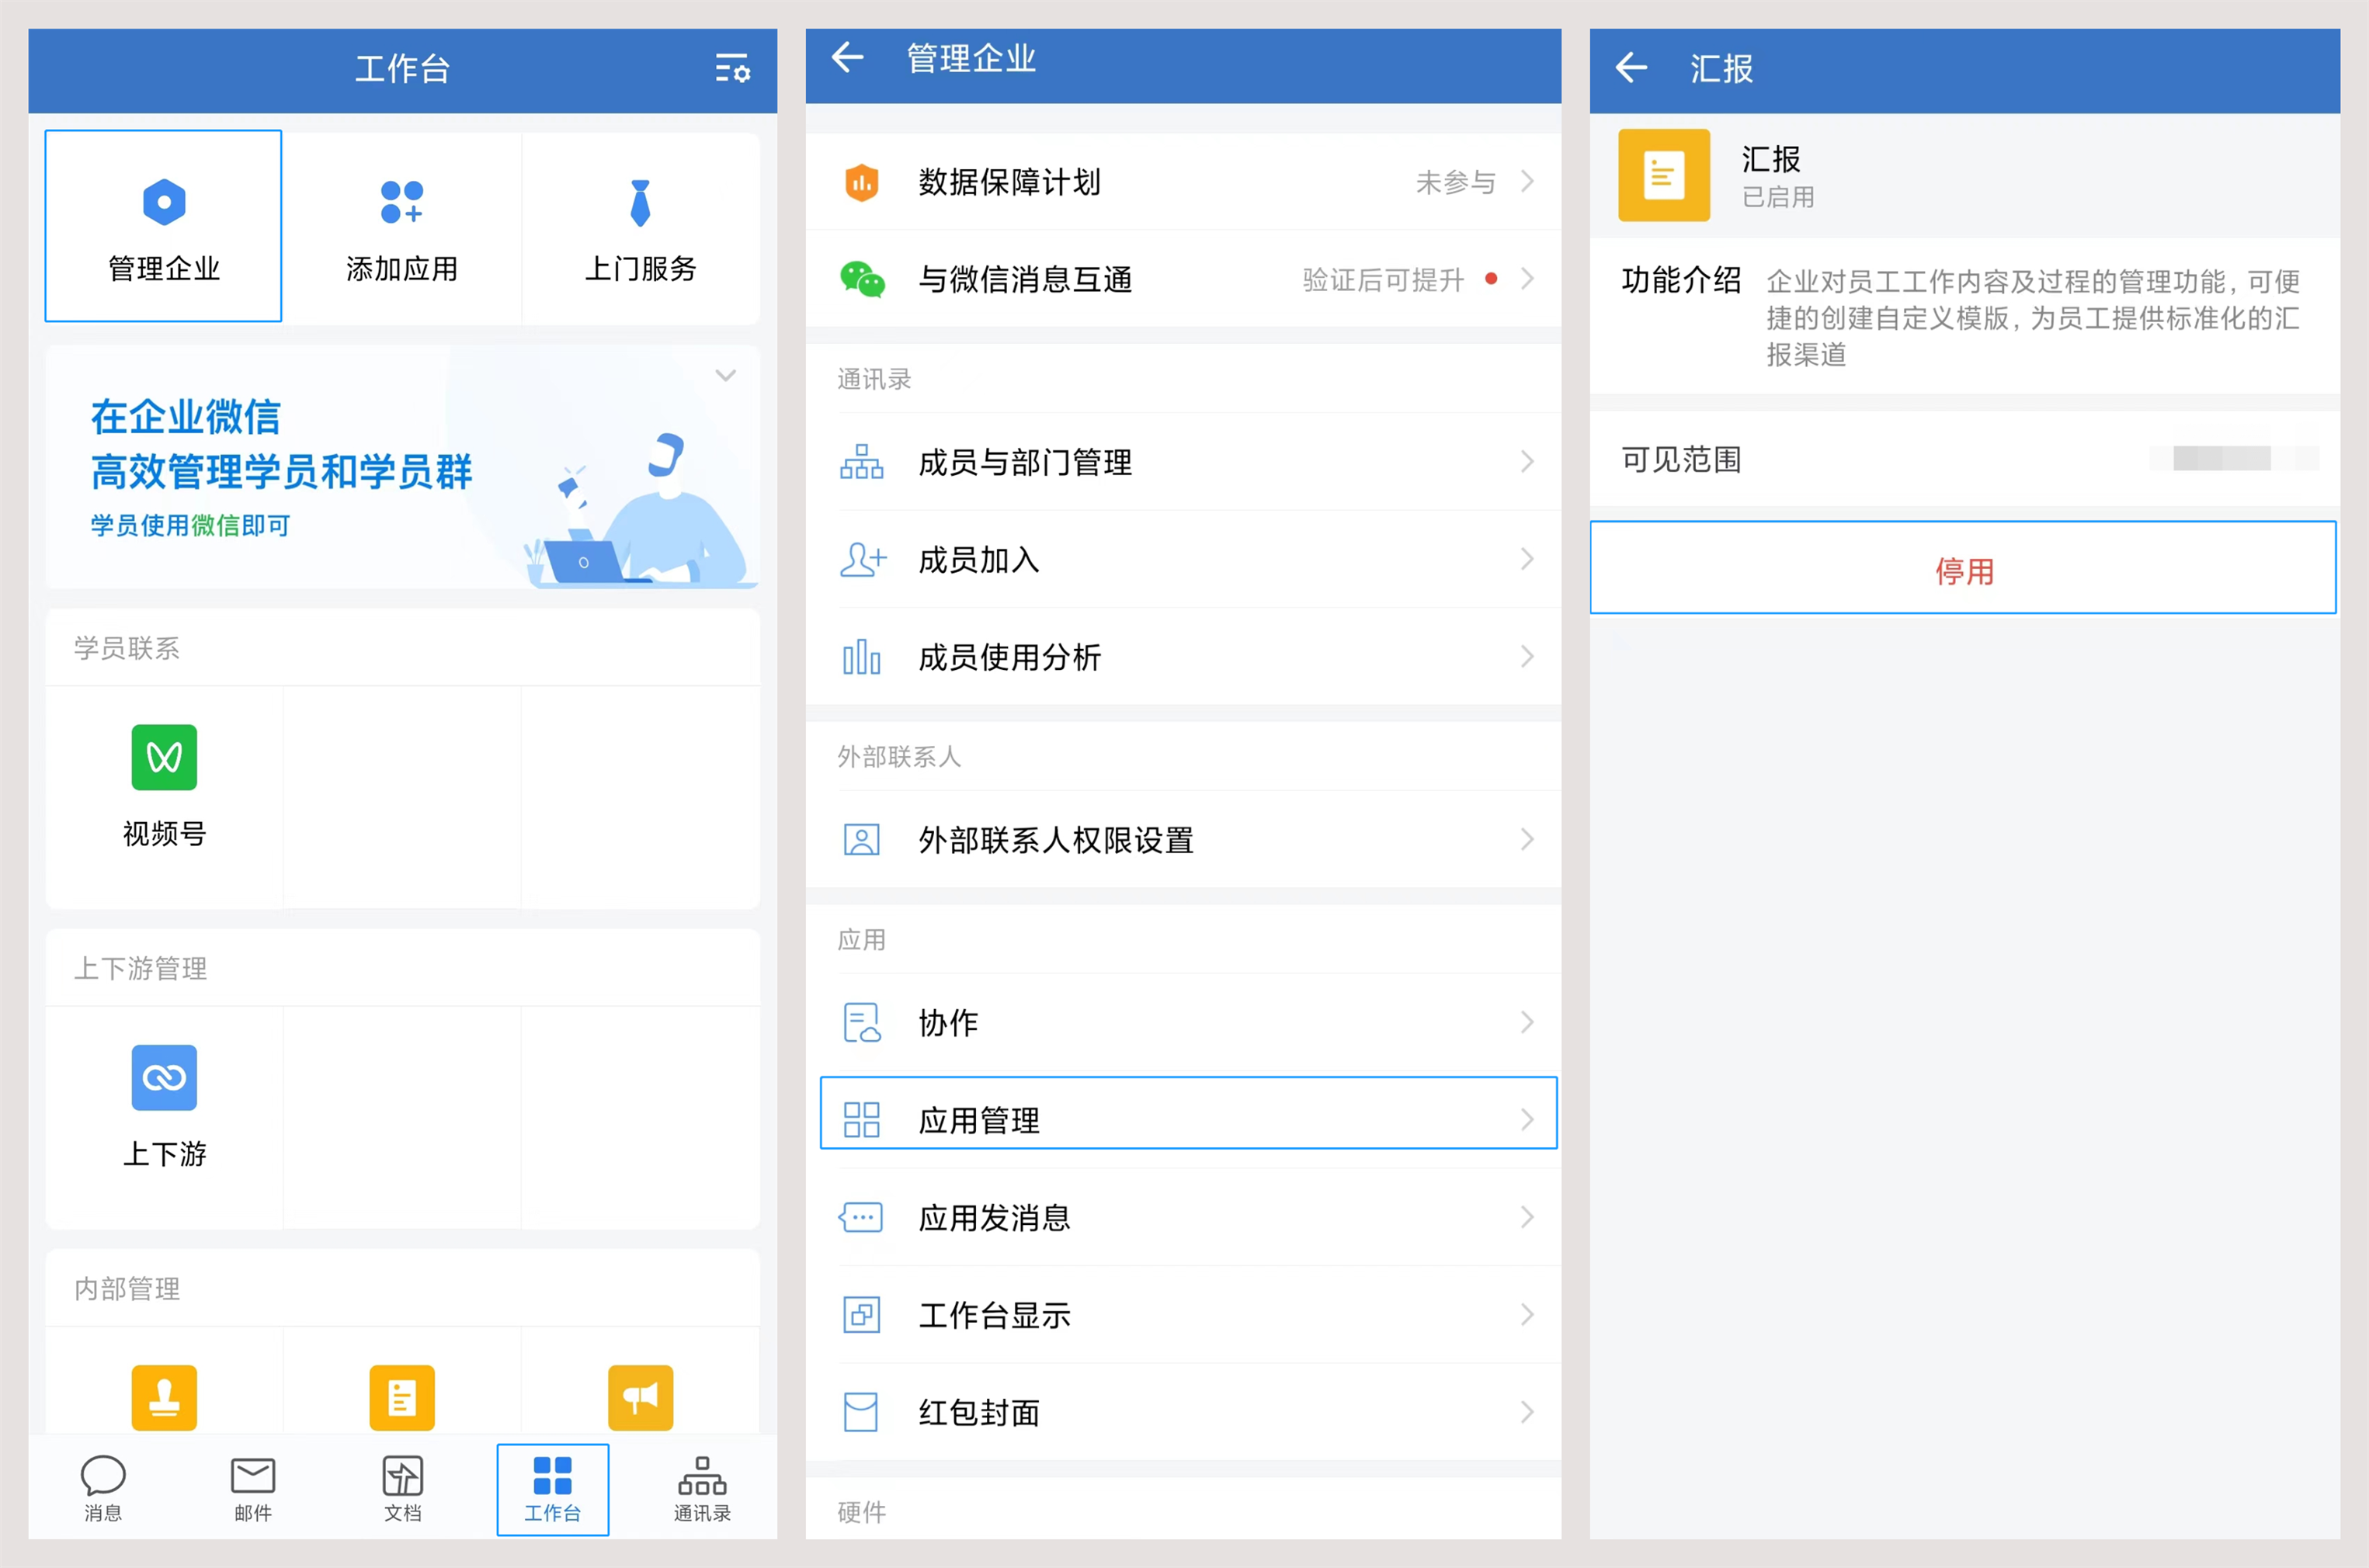
Task: Open 红包封面
Action: (x=1183, y=1412)
